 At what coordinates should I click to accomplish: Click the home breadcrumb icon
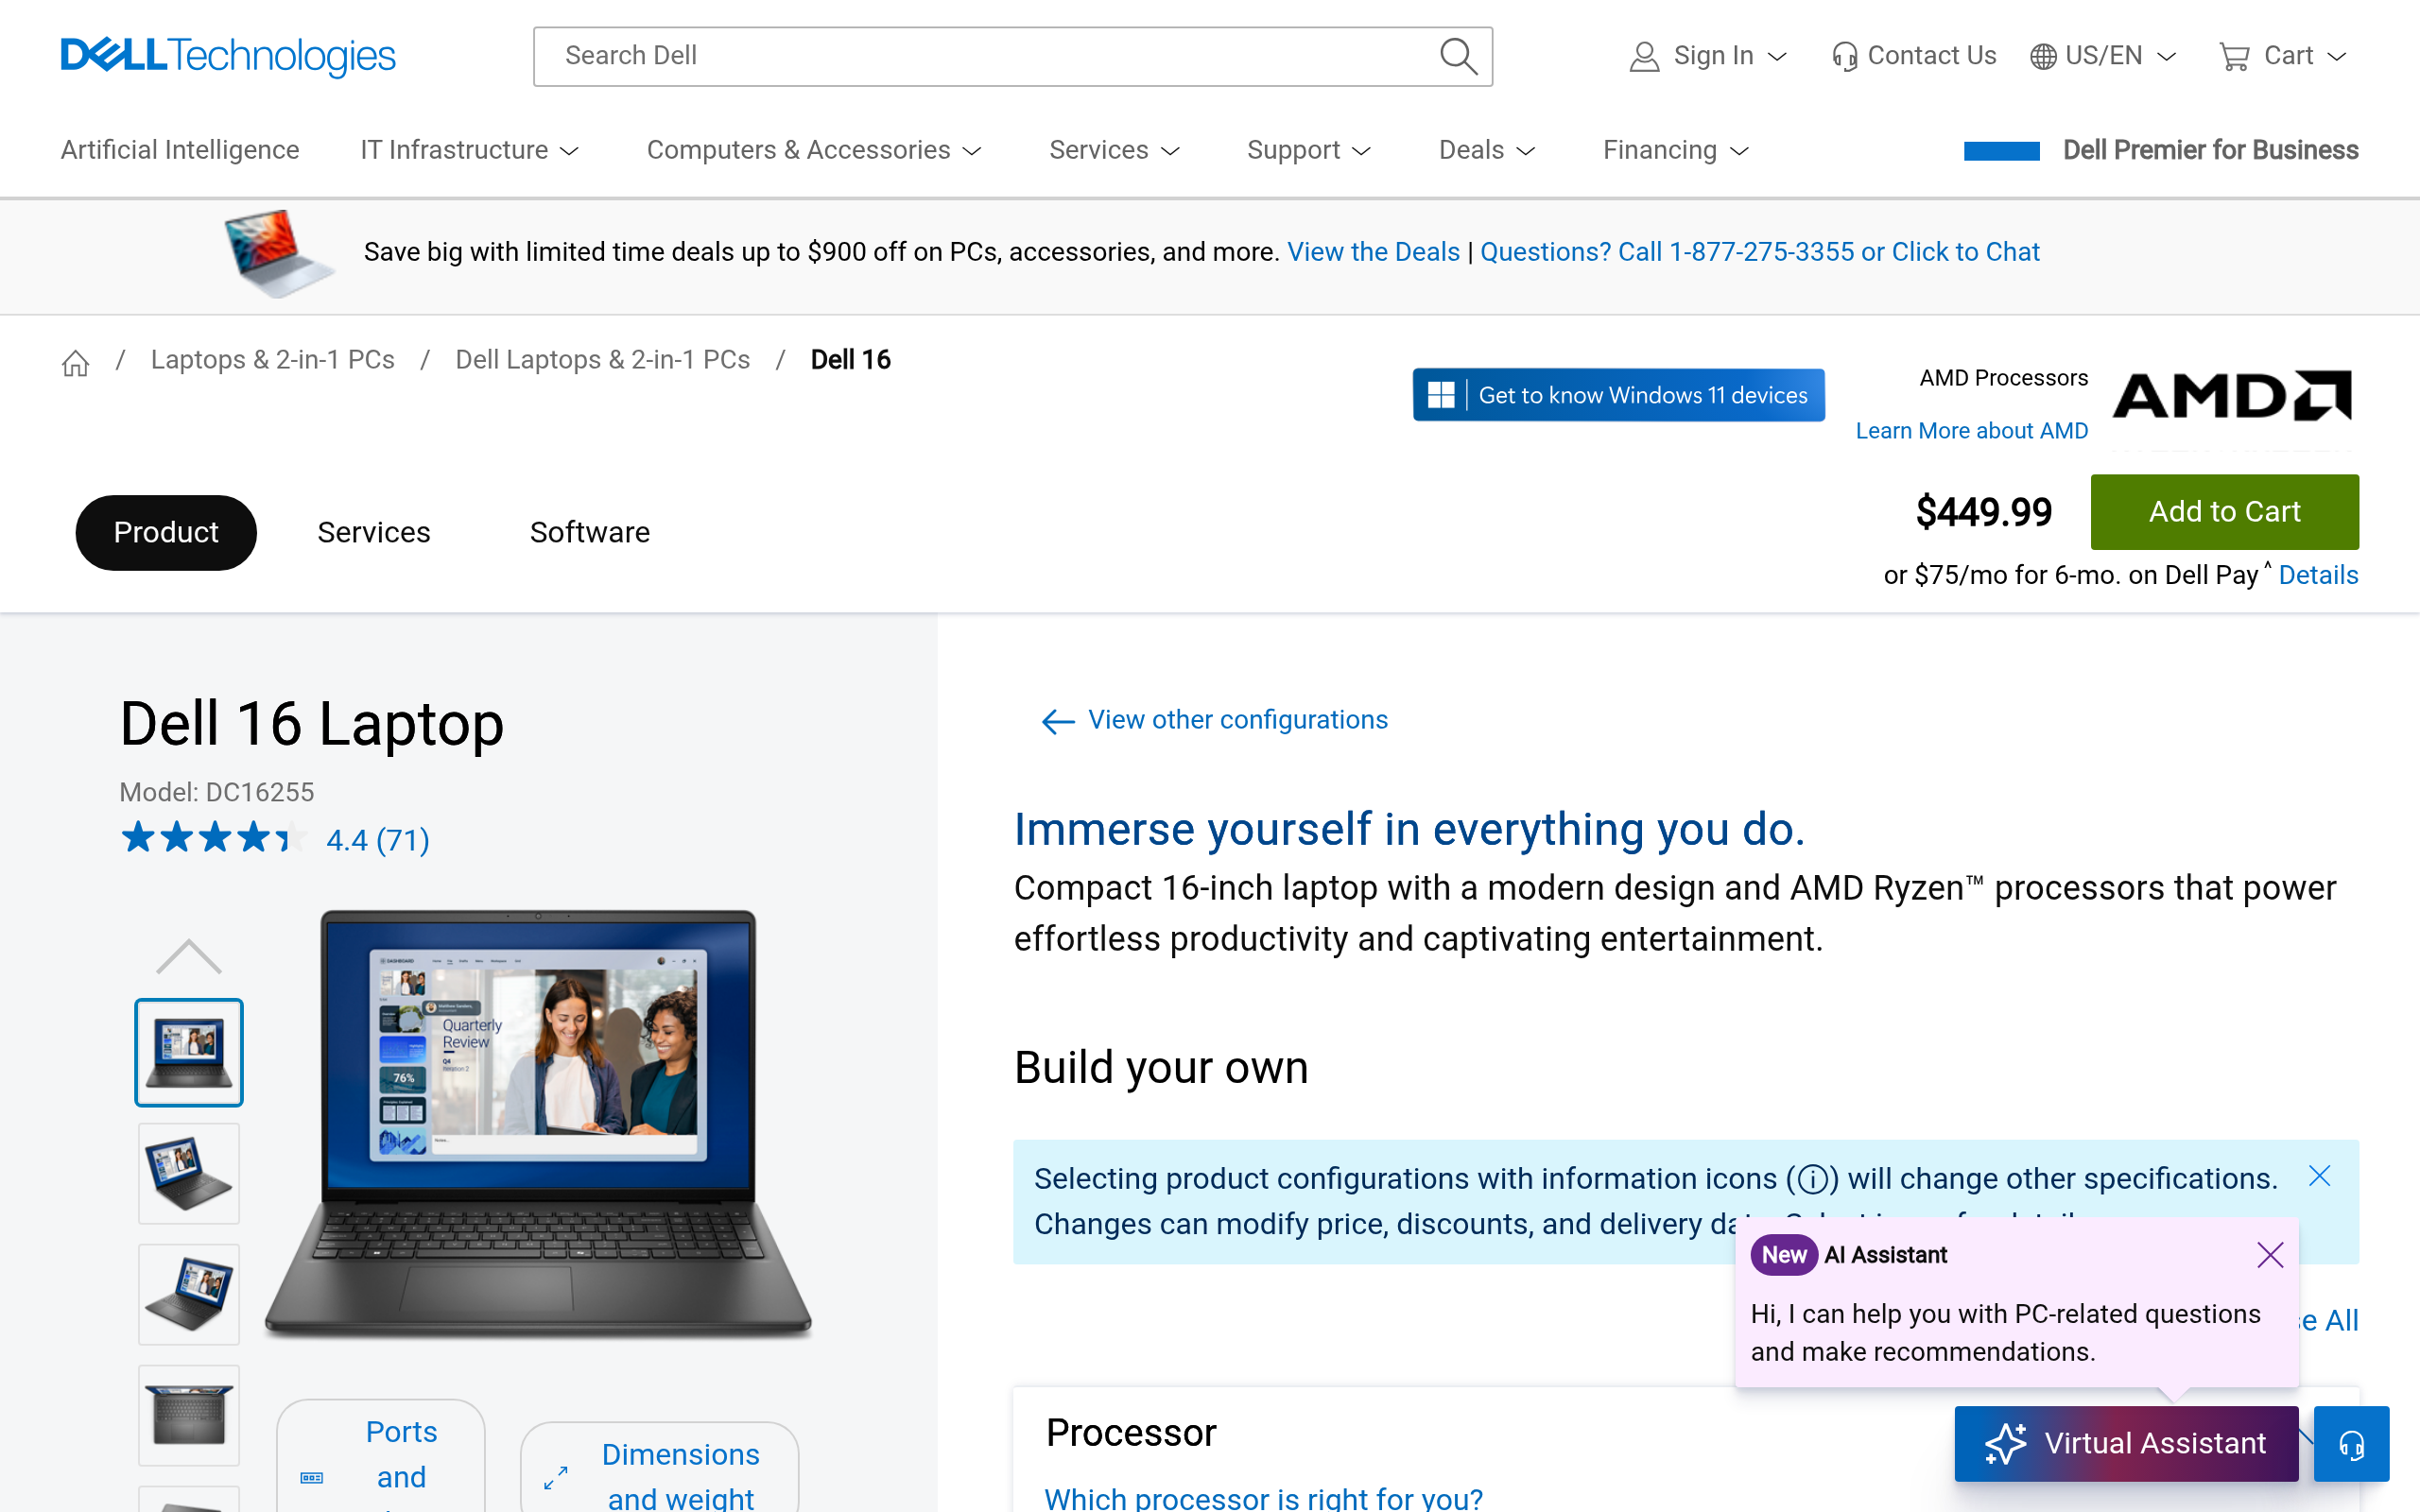click(x=75, y=362)
